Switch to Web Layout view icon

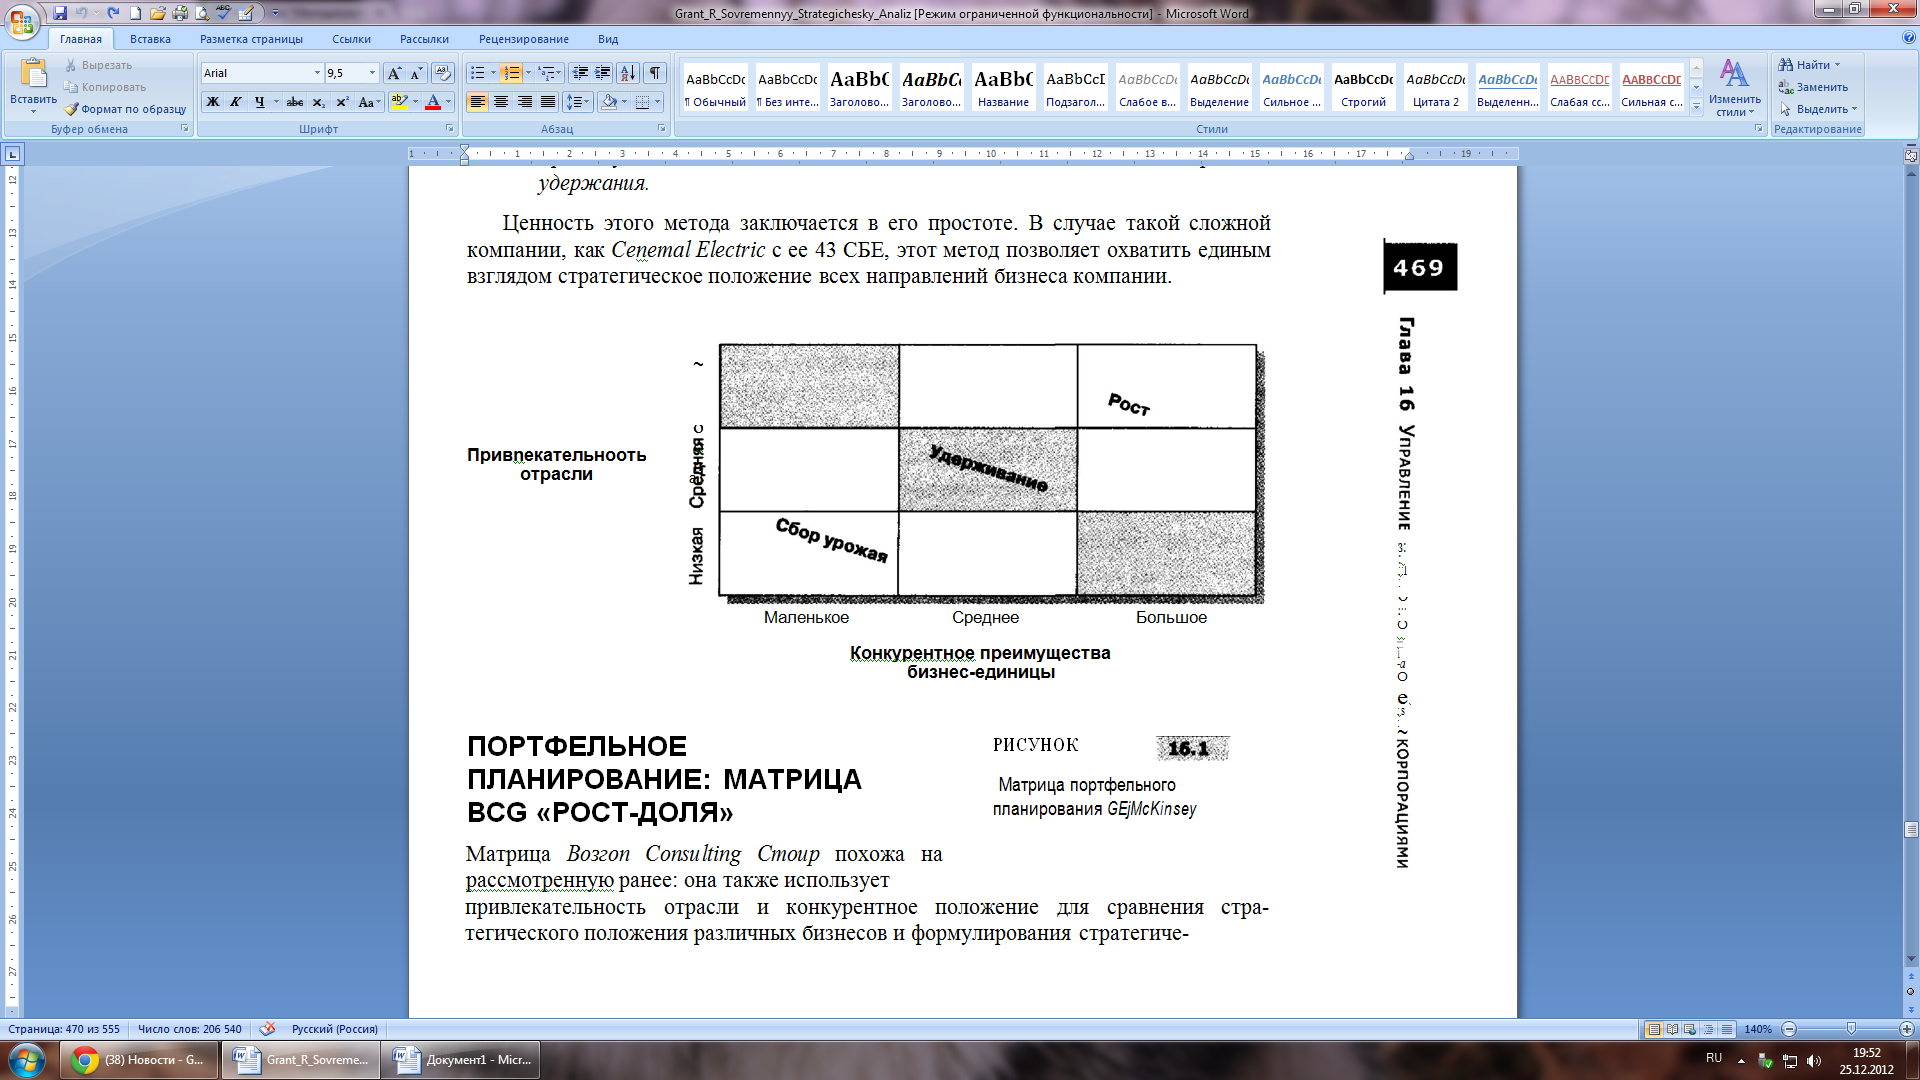tap(1690, 1029)
